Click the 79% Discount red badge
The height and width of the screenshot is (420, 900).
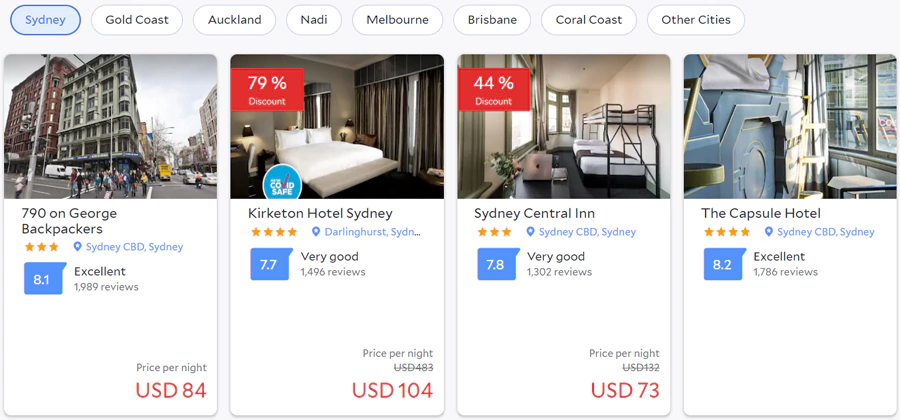pyautogui.click(x=267, y=89)
